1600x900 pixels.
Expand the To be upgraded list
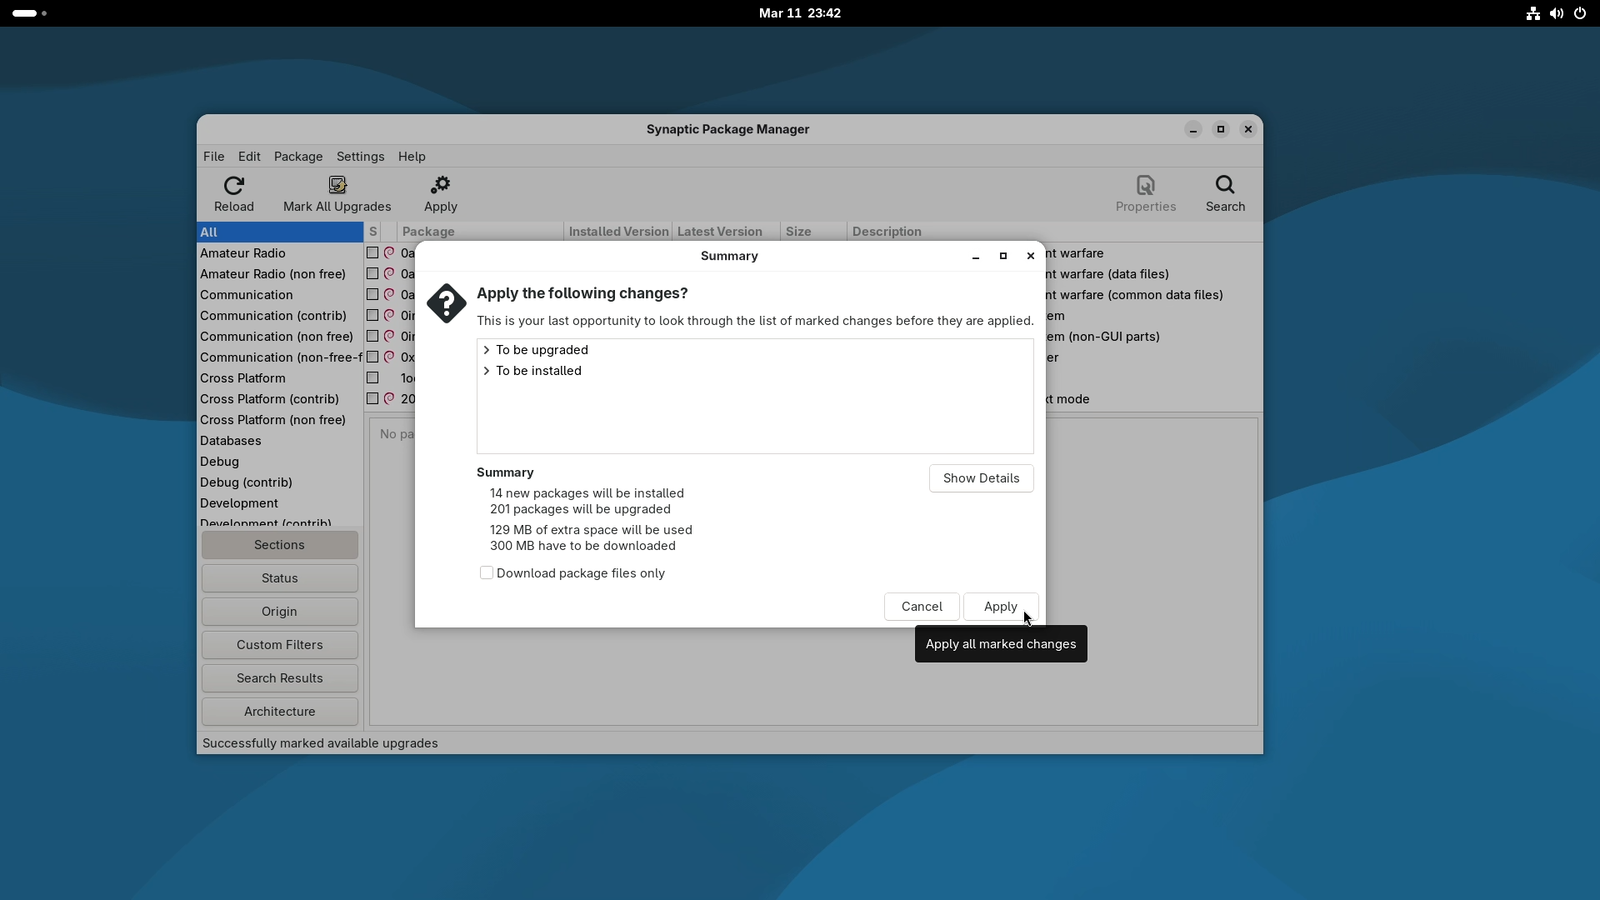[x=487, y=349]
